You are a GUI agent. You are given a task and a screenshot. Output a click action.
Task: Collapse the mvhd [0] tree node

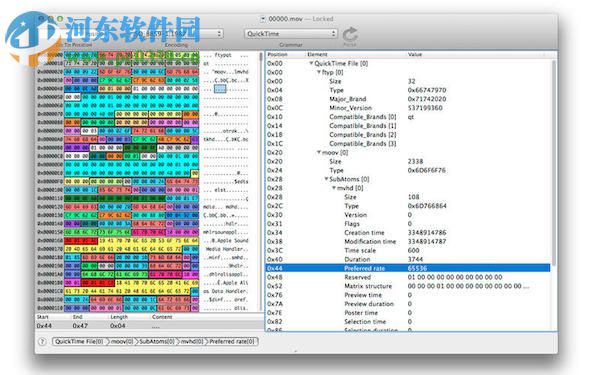334,188
